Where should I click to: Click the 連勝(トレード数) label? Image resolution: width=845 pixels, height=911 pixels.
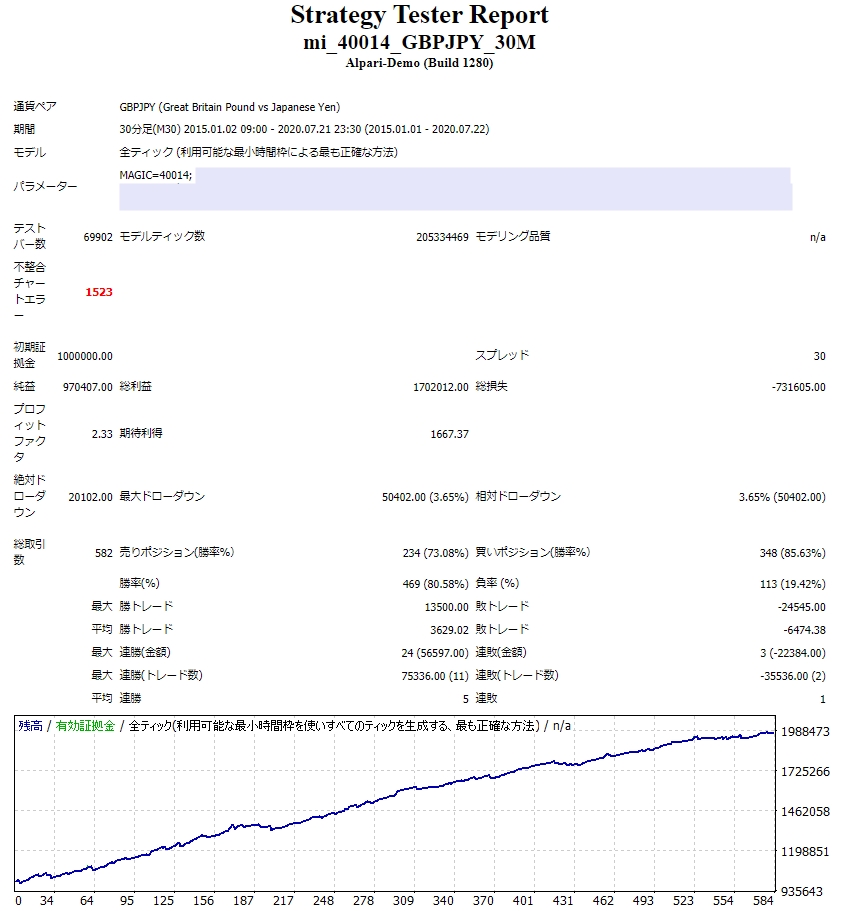point(161,675)
